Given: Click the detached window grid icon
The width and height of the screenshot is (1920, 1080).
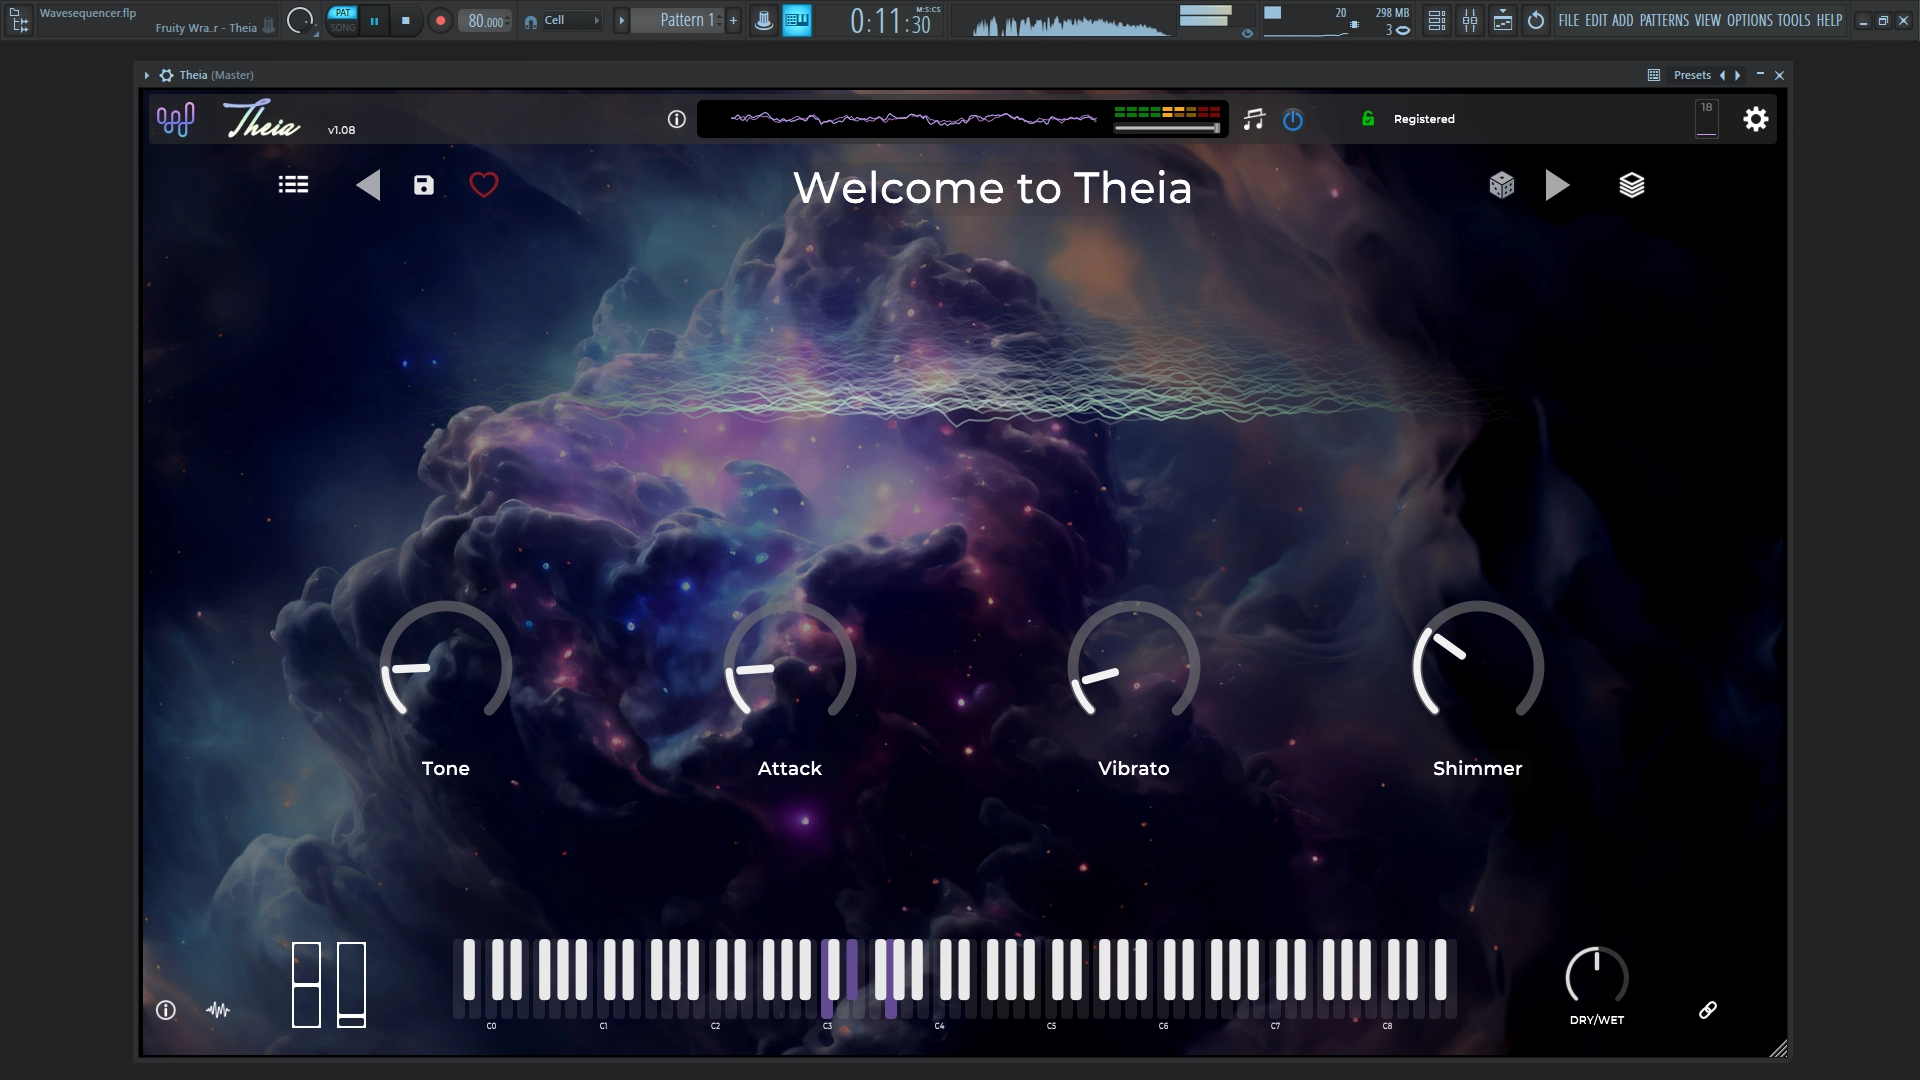Looking at the screenshot, I should coord(1654,75).
